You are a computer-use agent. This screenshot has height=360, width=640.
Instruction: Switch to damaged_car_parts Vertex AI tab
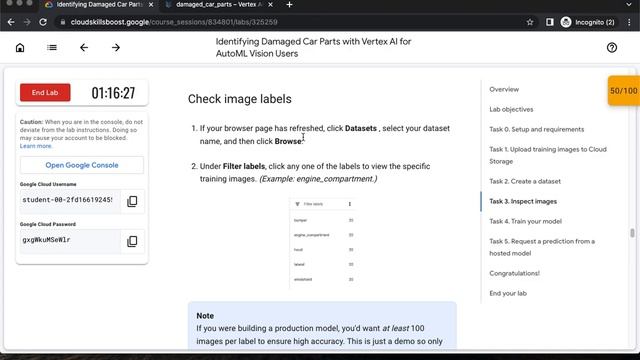point(219,4)
